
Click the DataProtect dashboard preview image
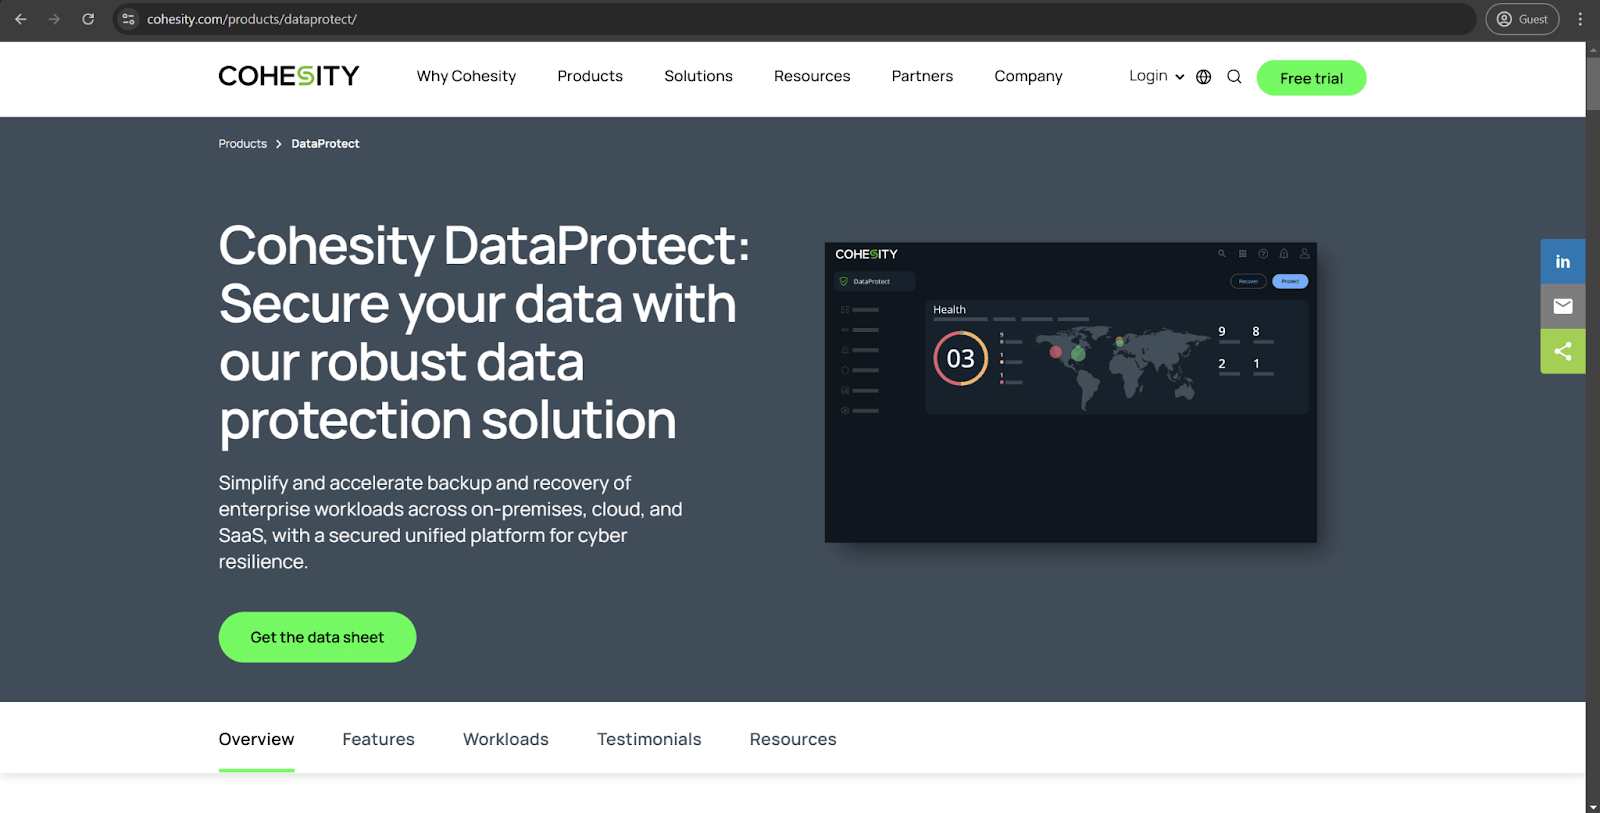coord(1070,392)
